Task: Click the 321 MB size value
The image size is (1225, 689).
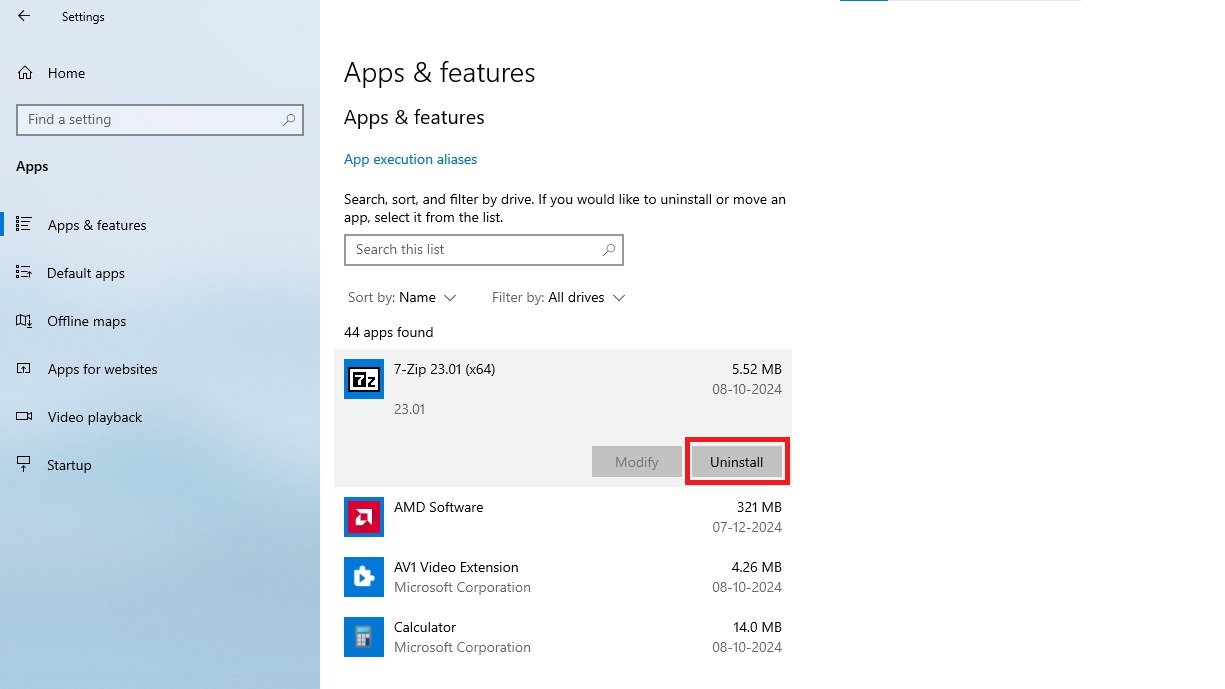Action: tap(759, 507)
